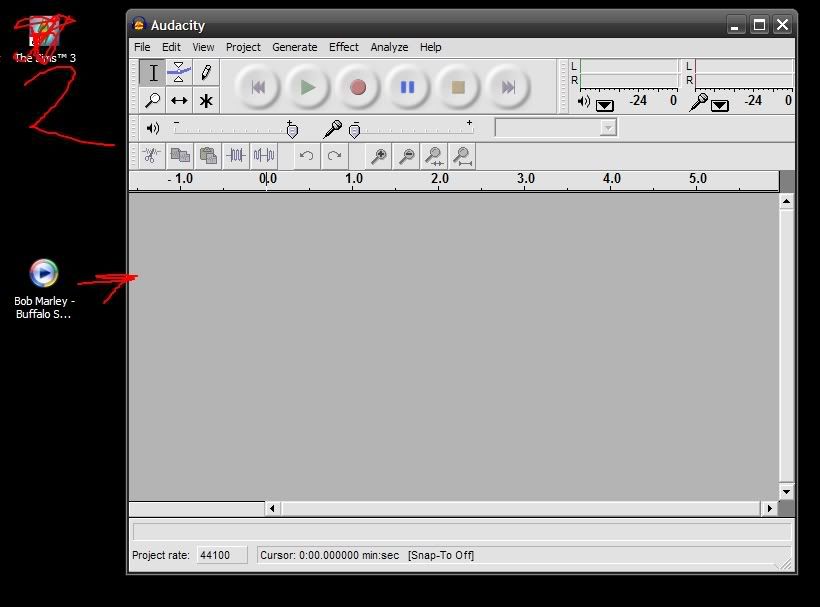Open the Effect menu
The width and height of the screenshot is (820, 607).
tap(344, 47)
